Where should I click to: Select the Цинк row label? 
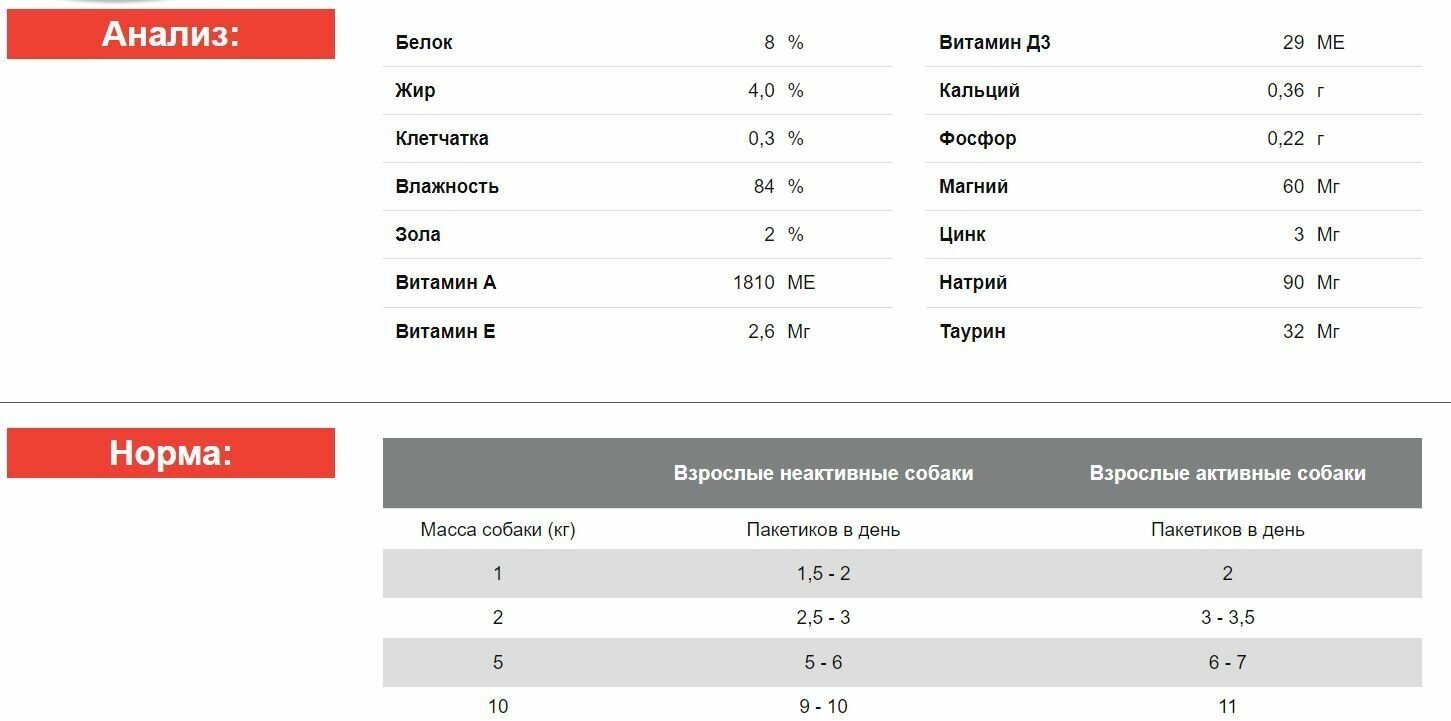963,235
